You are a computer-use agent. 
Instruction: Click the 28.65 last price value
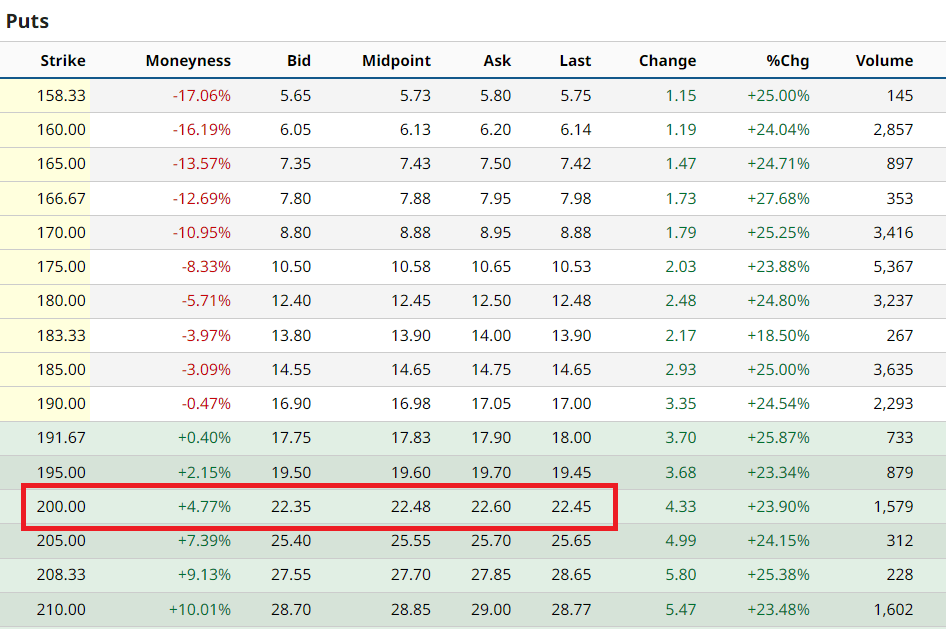571,575
